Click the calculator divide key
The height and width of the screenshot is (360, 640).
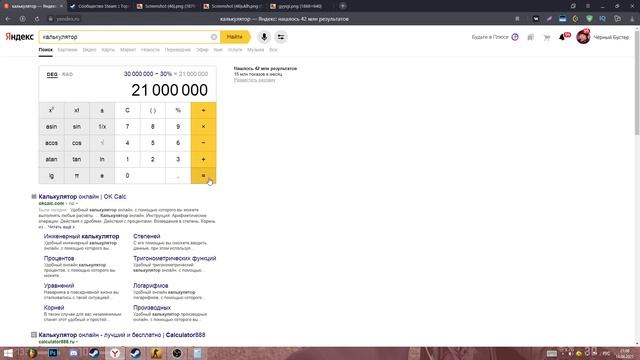(x=203, y=110)
